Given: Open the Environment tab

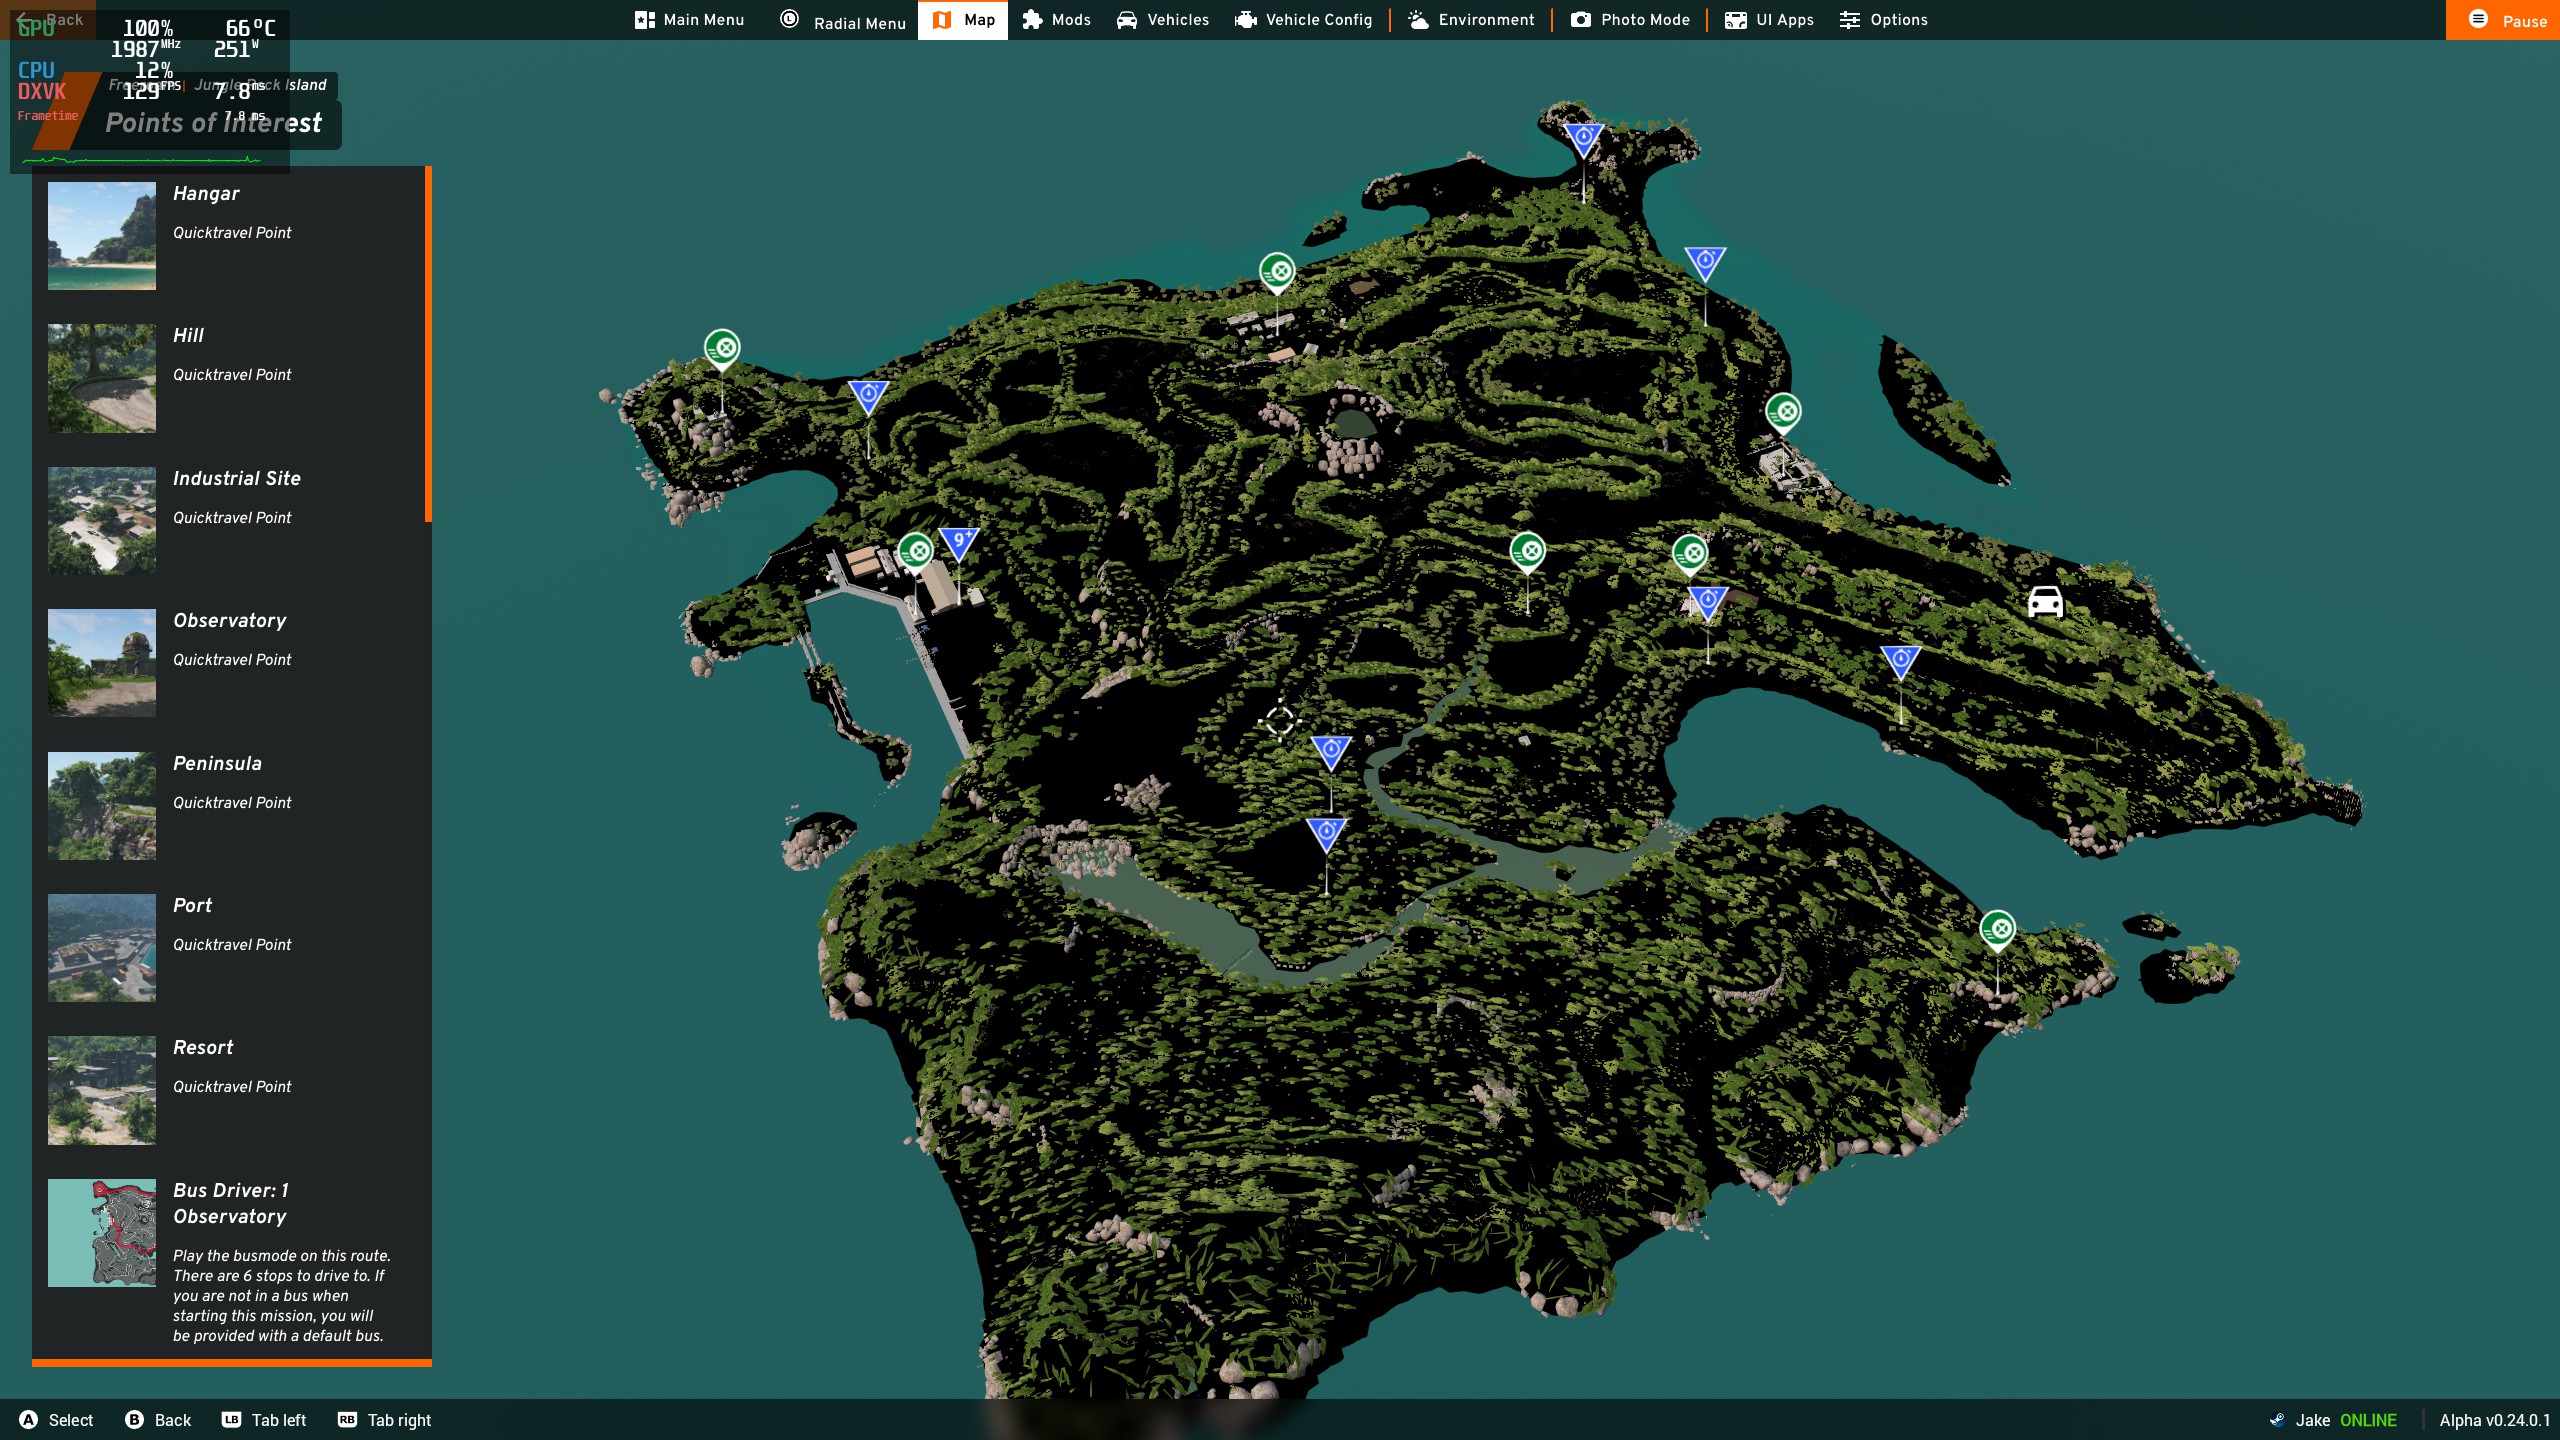Looking at the screenshot, I should coord(1470,20).
